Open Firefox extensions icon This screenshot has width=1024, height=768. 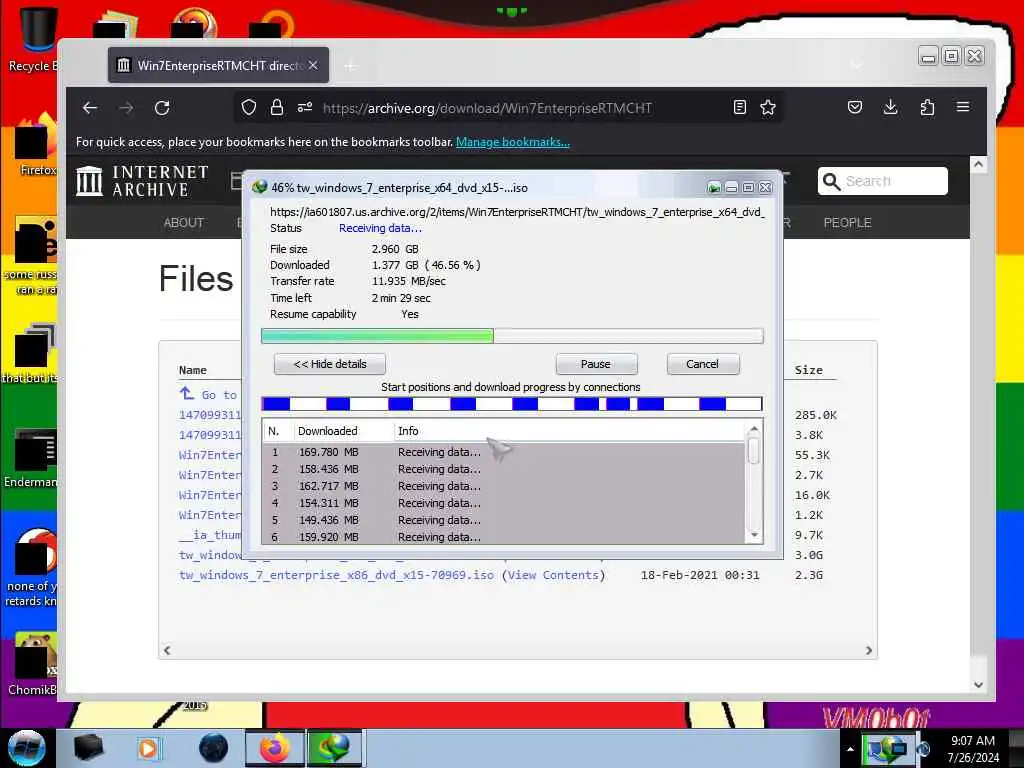(927, 107)
